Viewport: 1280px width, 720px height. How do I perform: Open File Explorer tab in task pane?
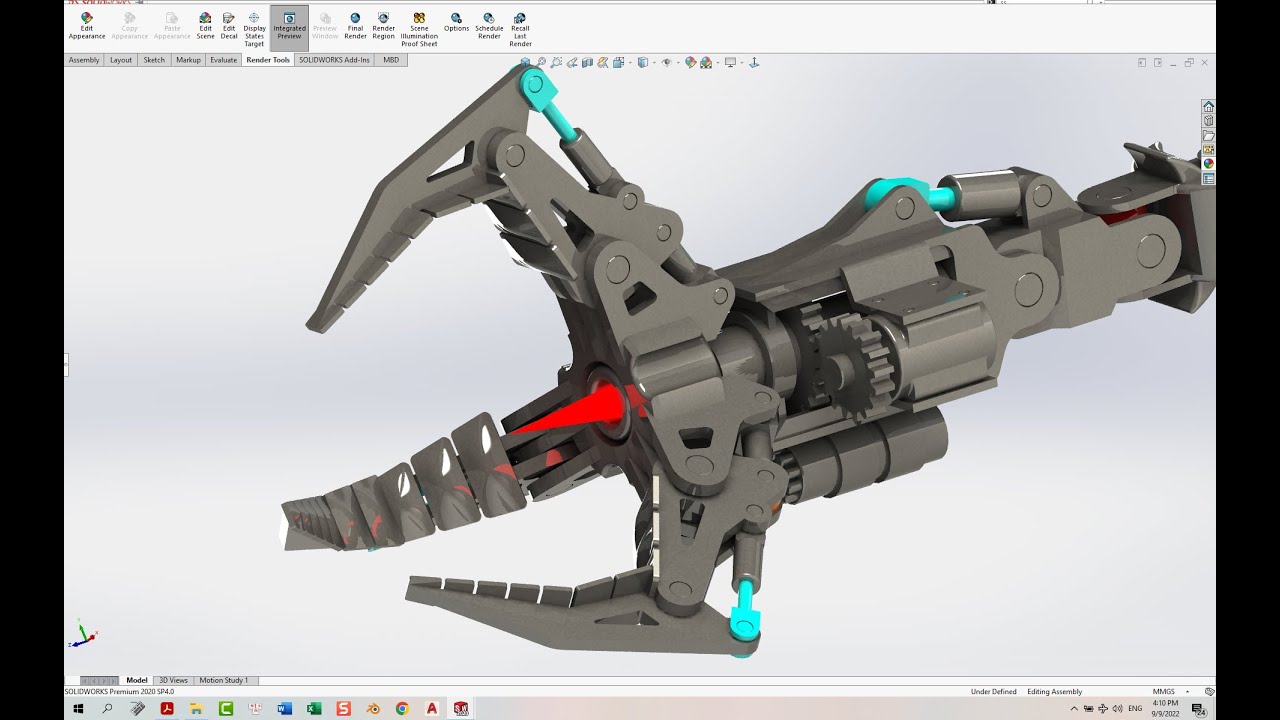click(1208, 135)
